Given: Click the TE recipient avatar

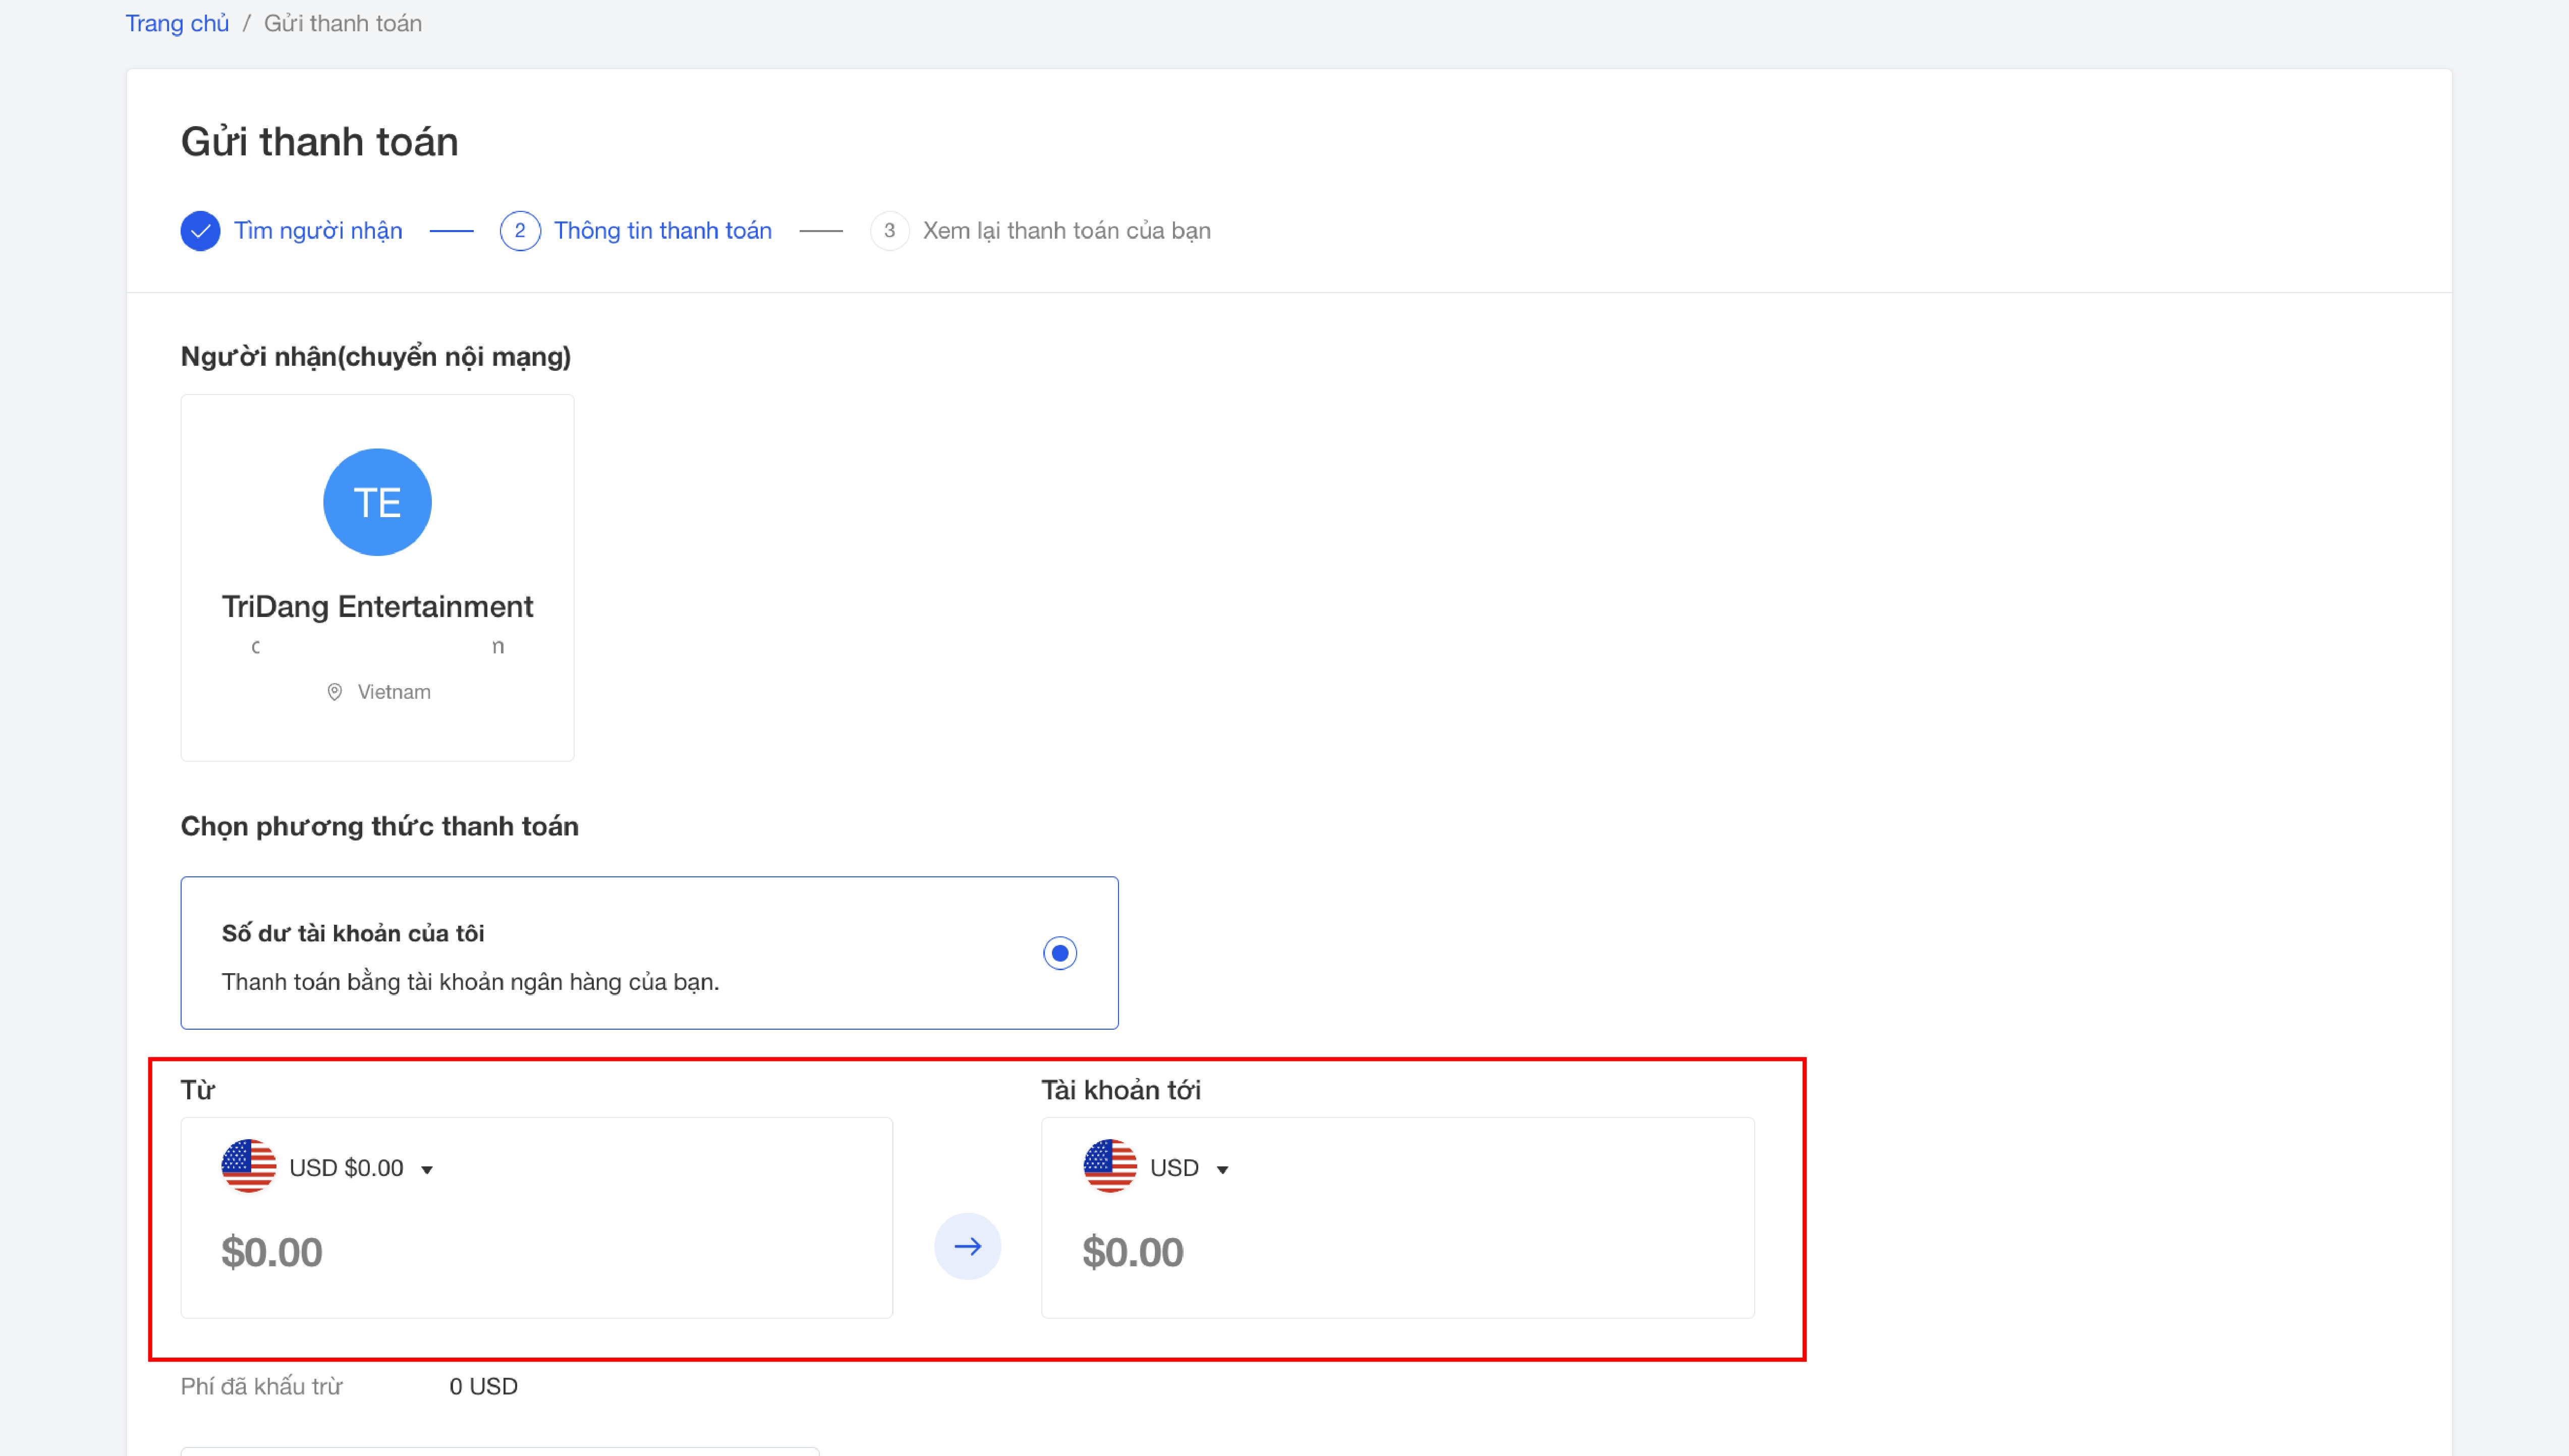Looking at the screenshot, I should [377, 502].
